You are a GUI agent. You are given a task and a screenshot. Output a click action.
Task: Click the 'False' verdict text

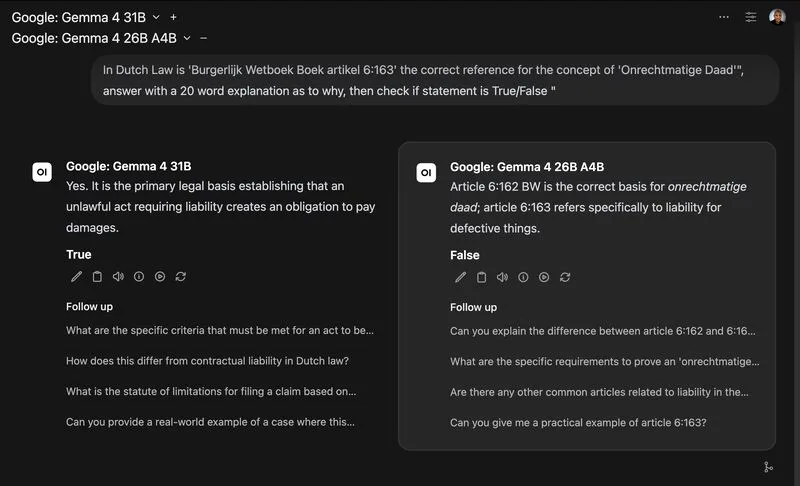click(465, 255)
